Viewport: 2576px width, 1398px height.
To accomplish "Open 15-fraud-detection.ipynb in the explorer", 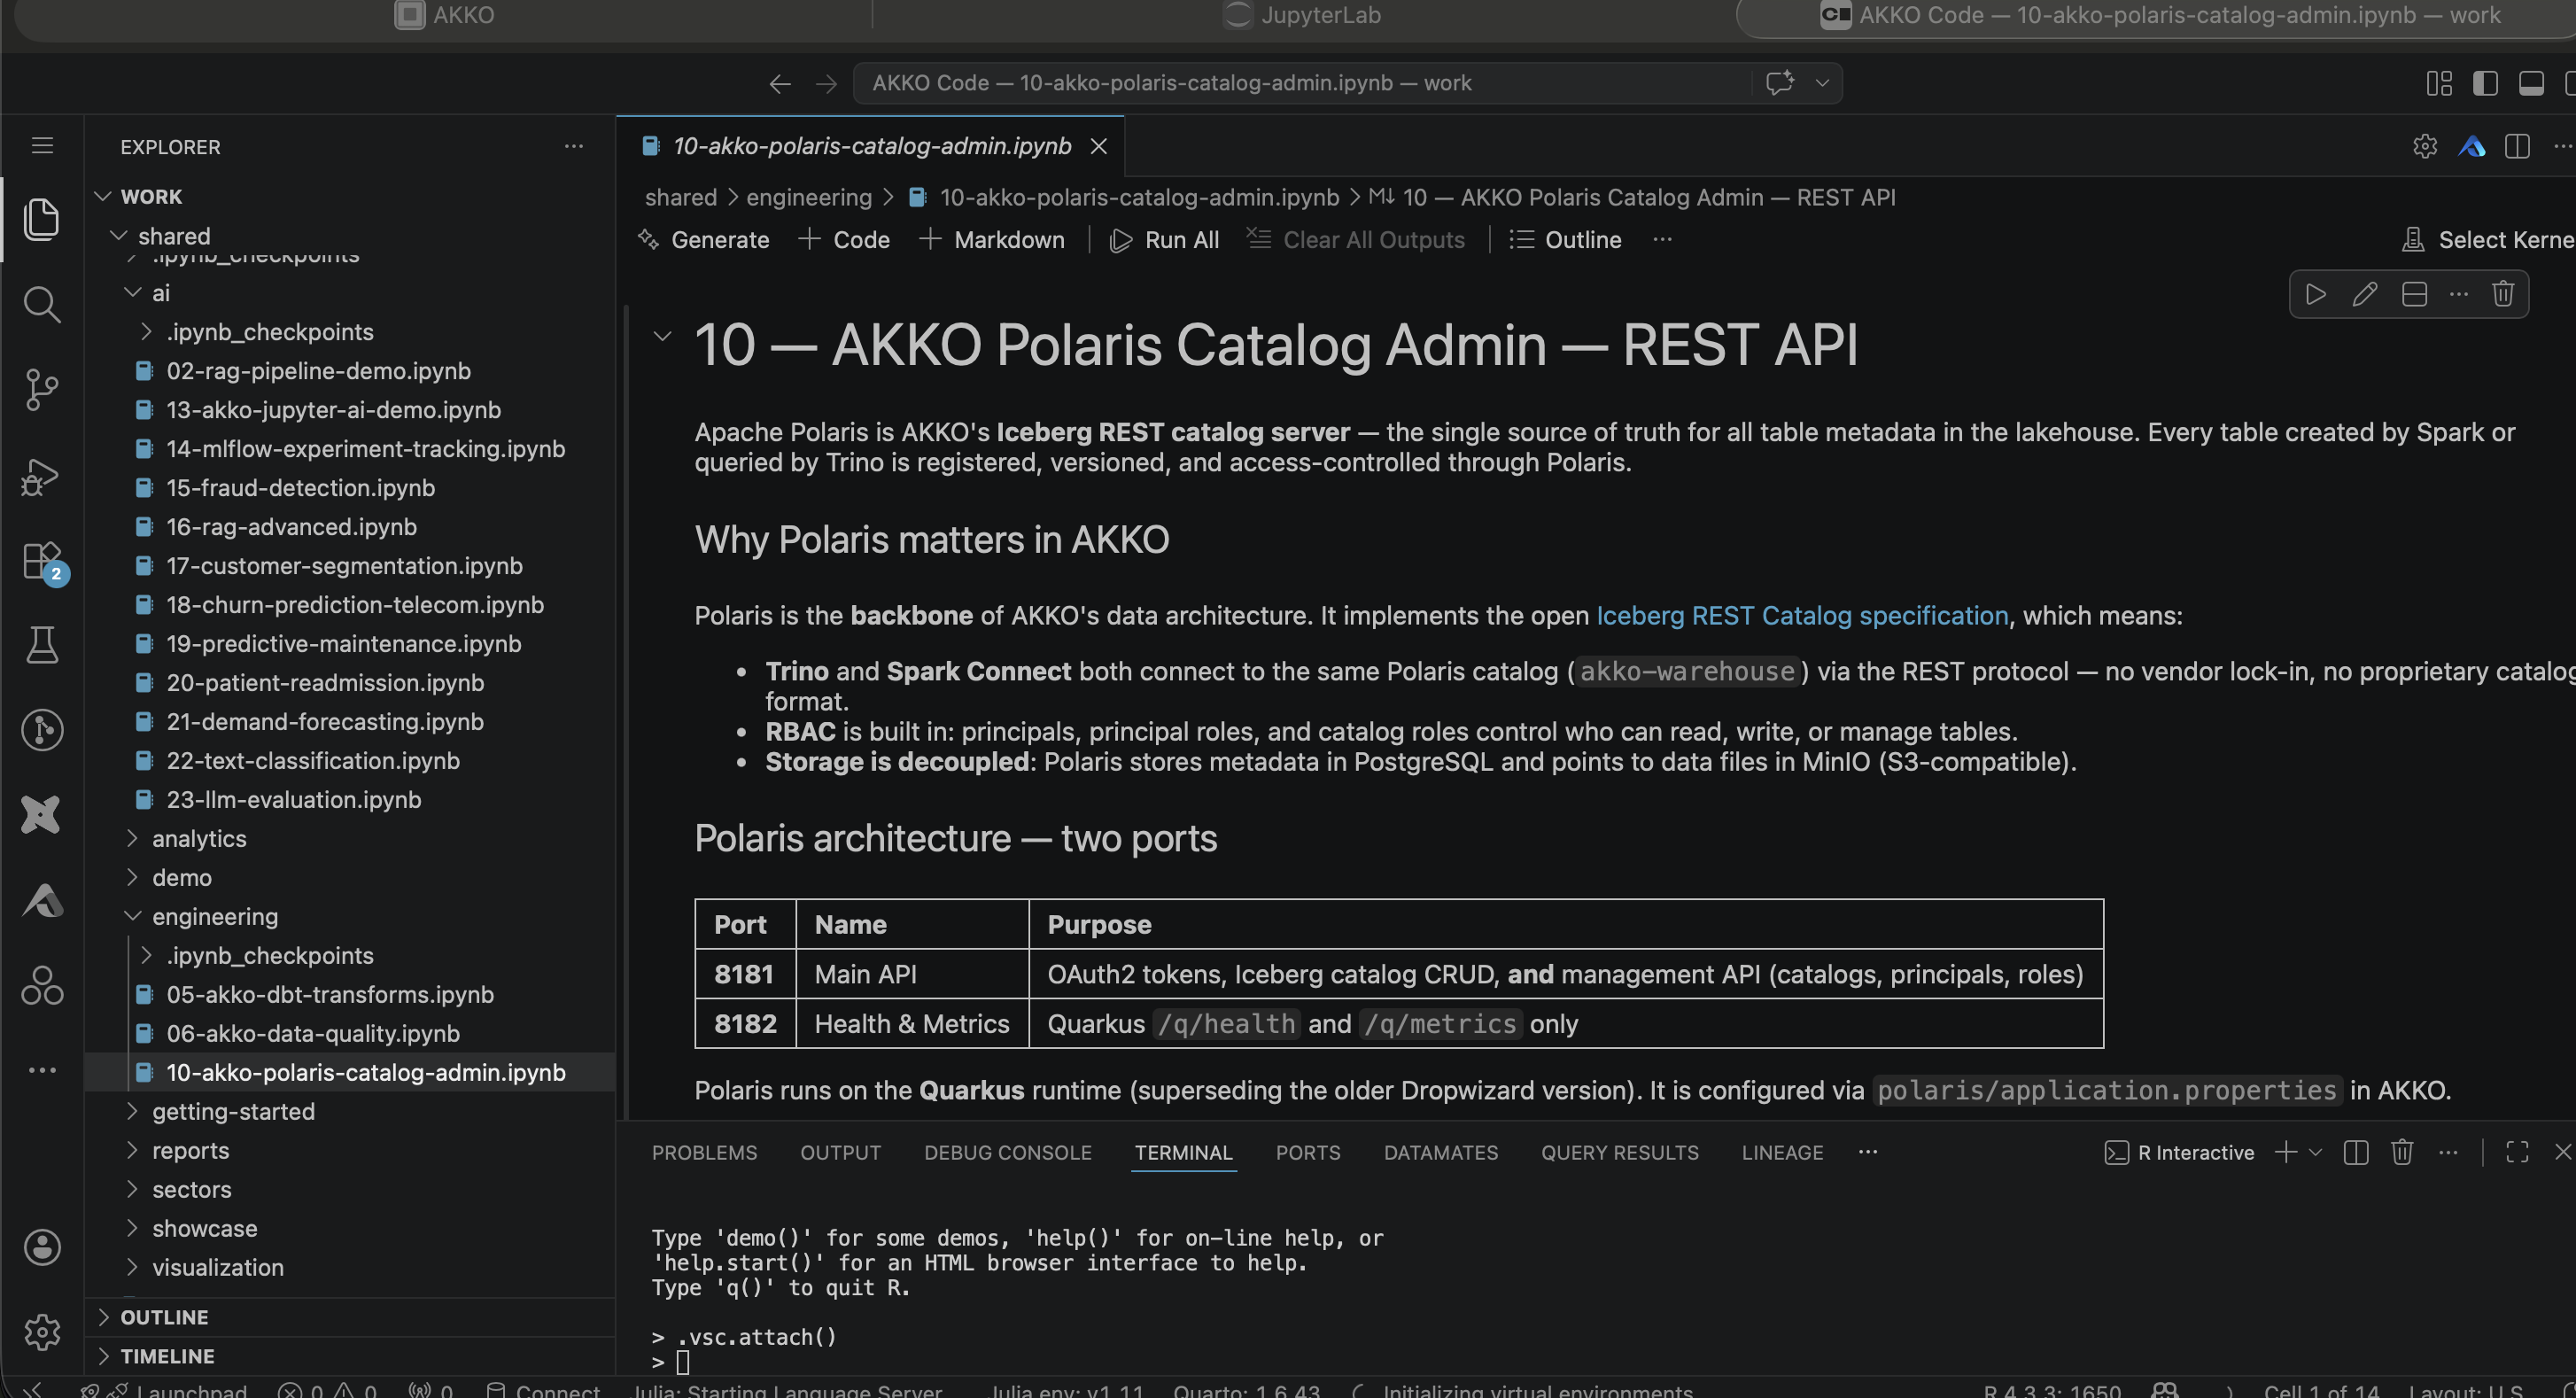I will click(300, 487).
